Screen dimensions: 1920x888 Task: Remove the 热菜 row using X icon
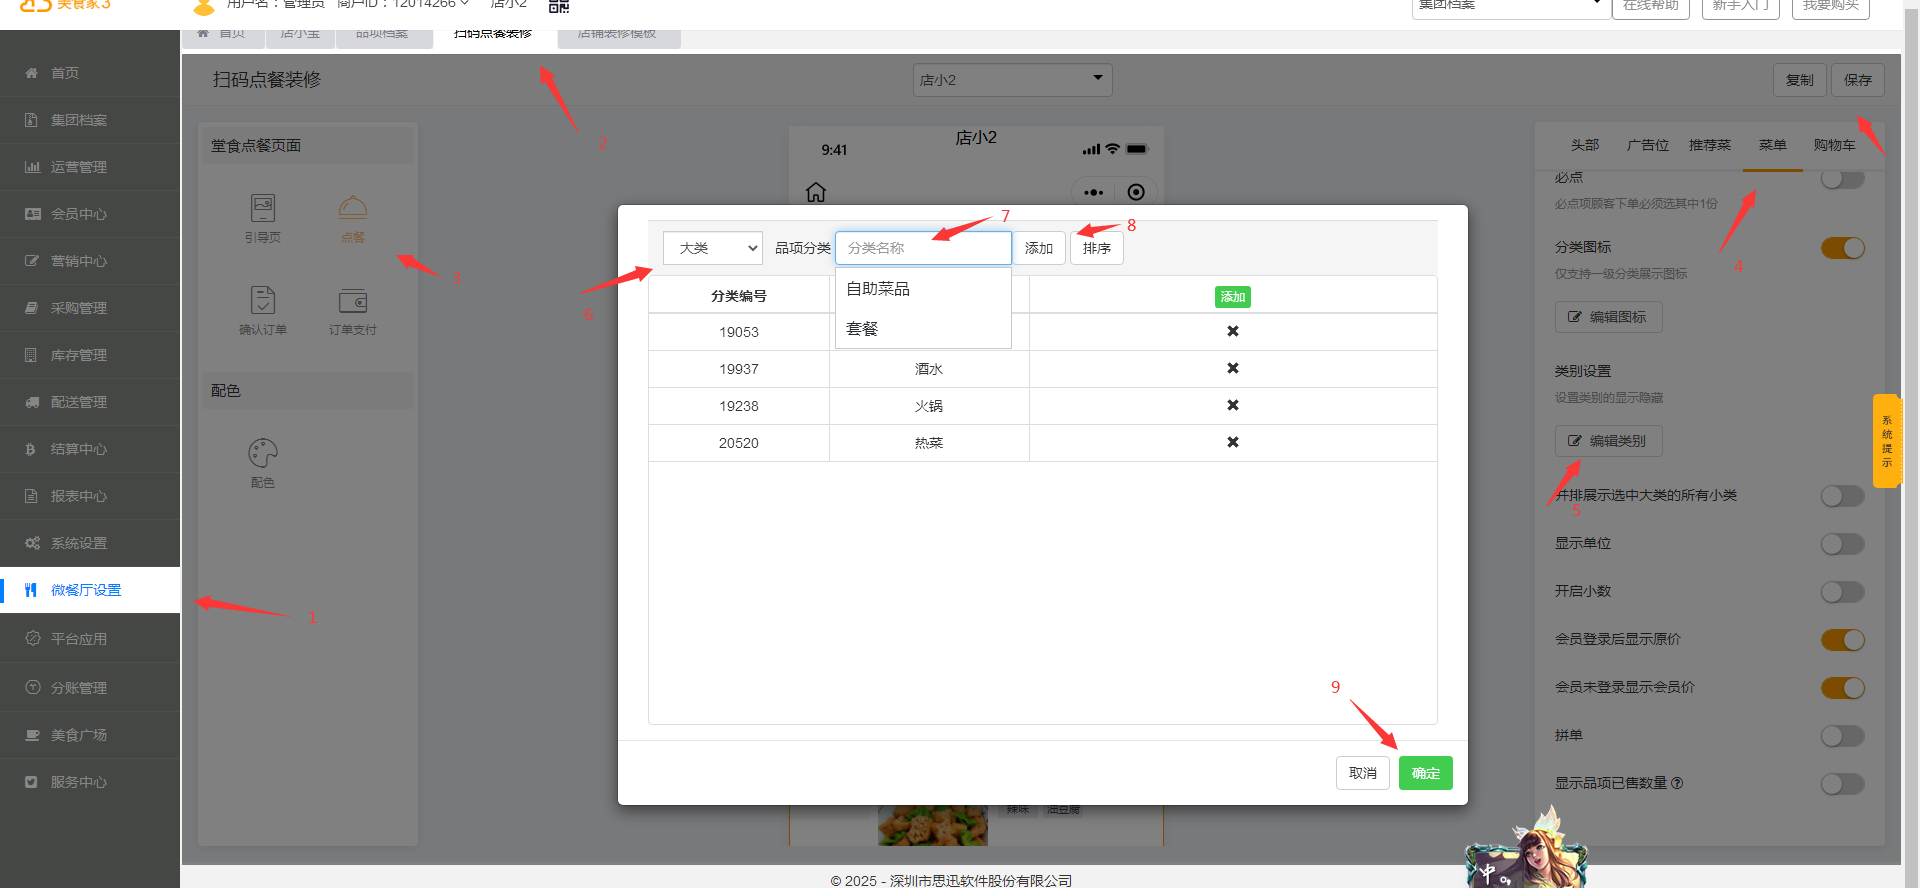[x=1232, y=442]
